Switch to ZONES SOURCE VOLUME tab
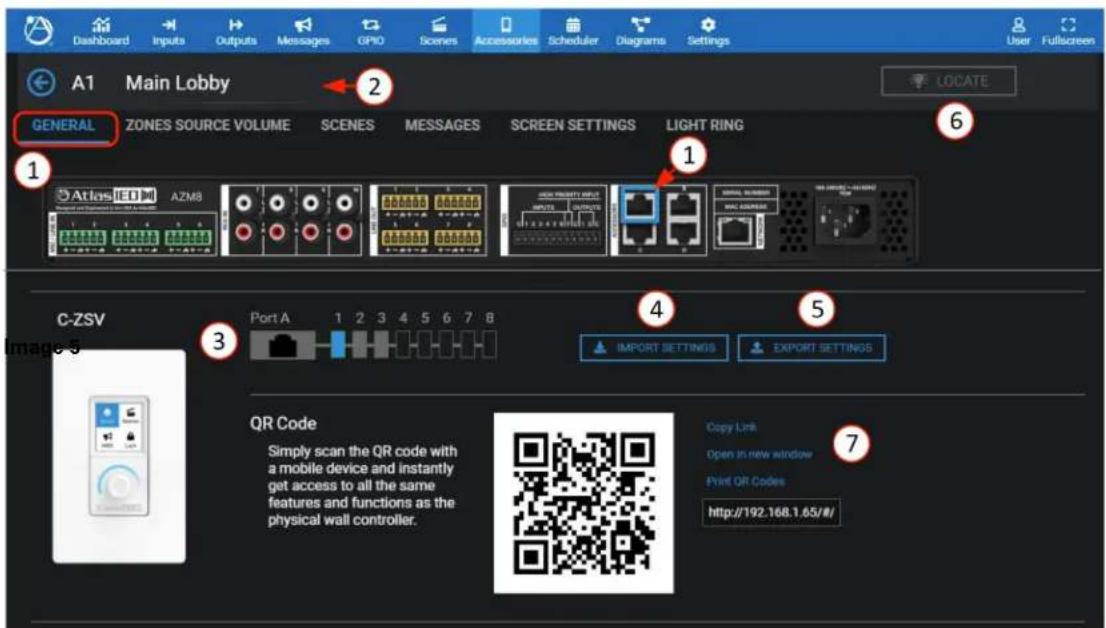The height and width of the screenshot is (628, 1106). coord(207,126)
